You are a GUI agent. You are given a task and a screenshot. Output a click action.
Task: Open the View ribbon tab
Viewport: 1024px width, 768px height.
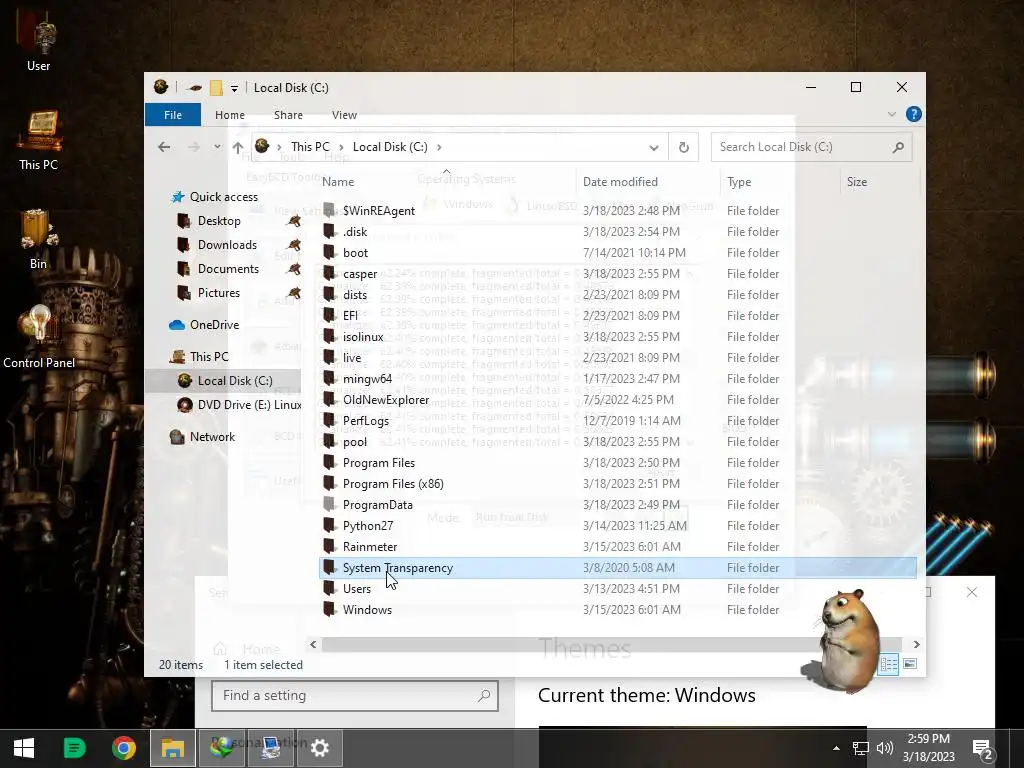point(344,115)
